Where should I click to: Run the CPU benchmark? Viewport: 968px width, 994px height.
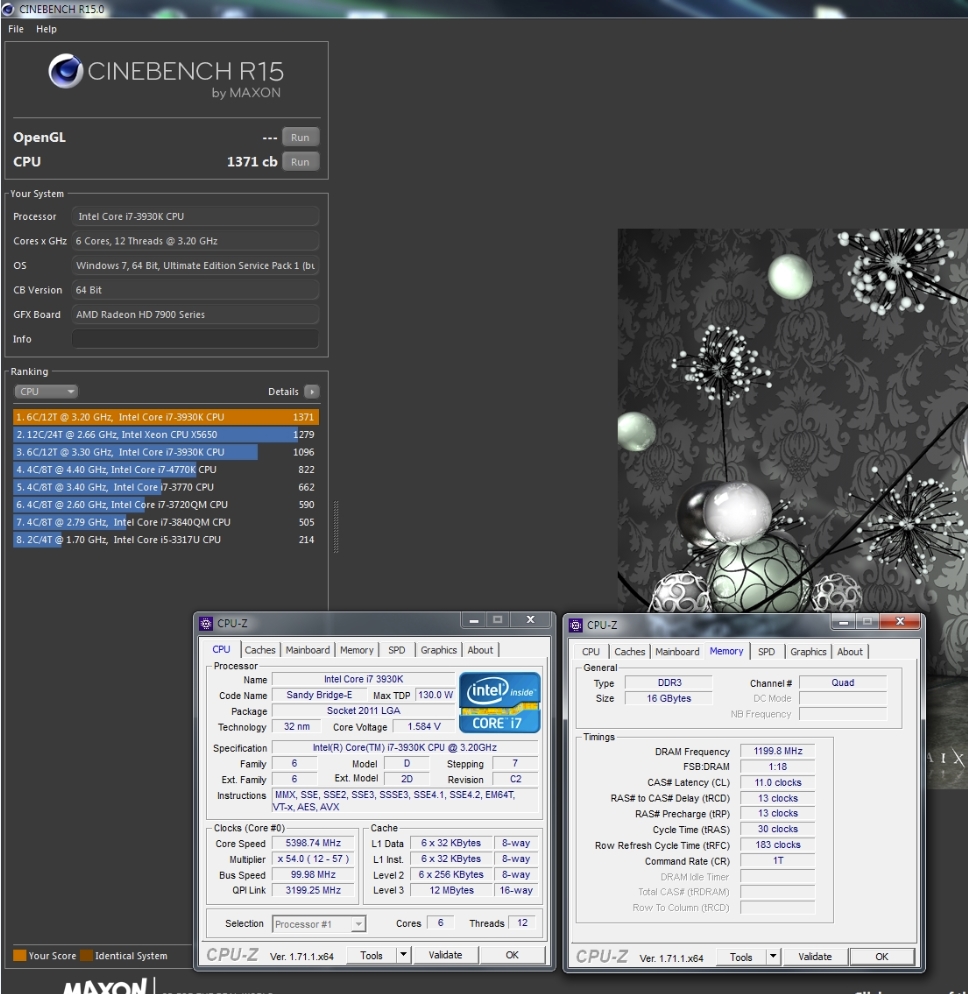300,162
